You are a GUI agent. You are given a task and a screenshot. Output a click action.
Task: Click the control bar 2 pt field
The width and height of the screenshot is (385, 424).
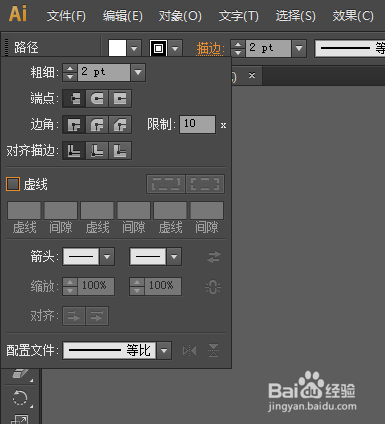268,48
